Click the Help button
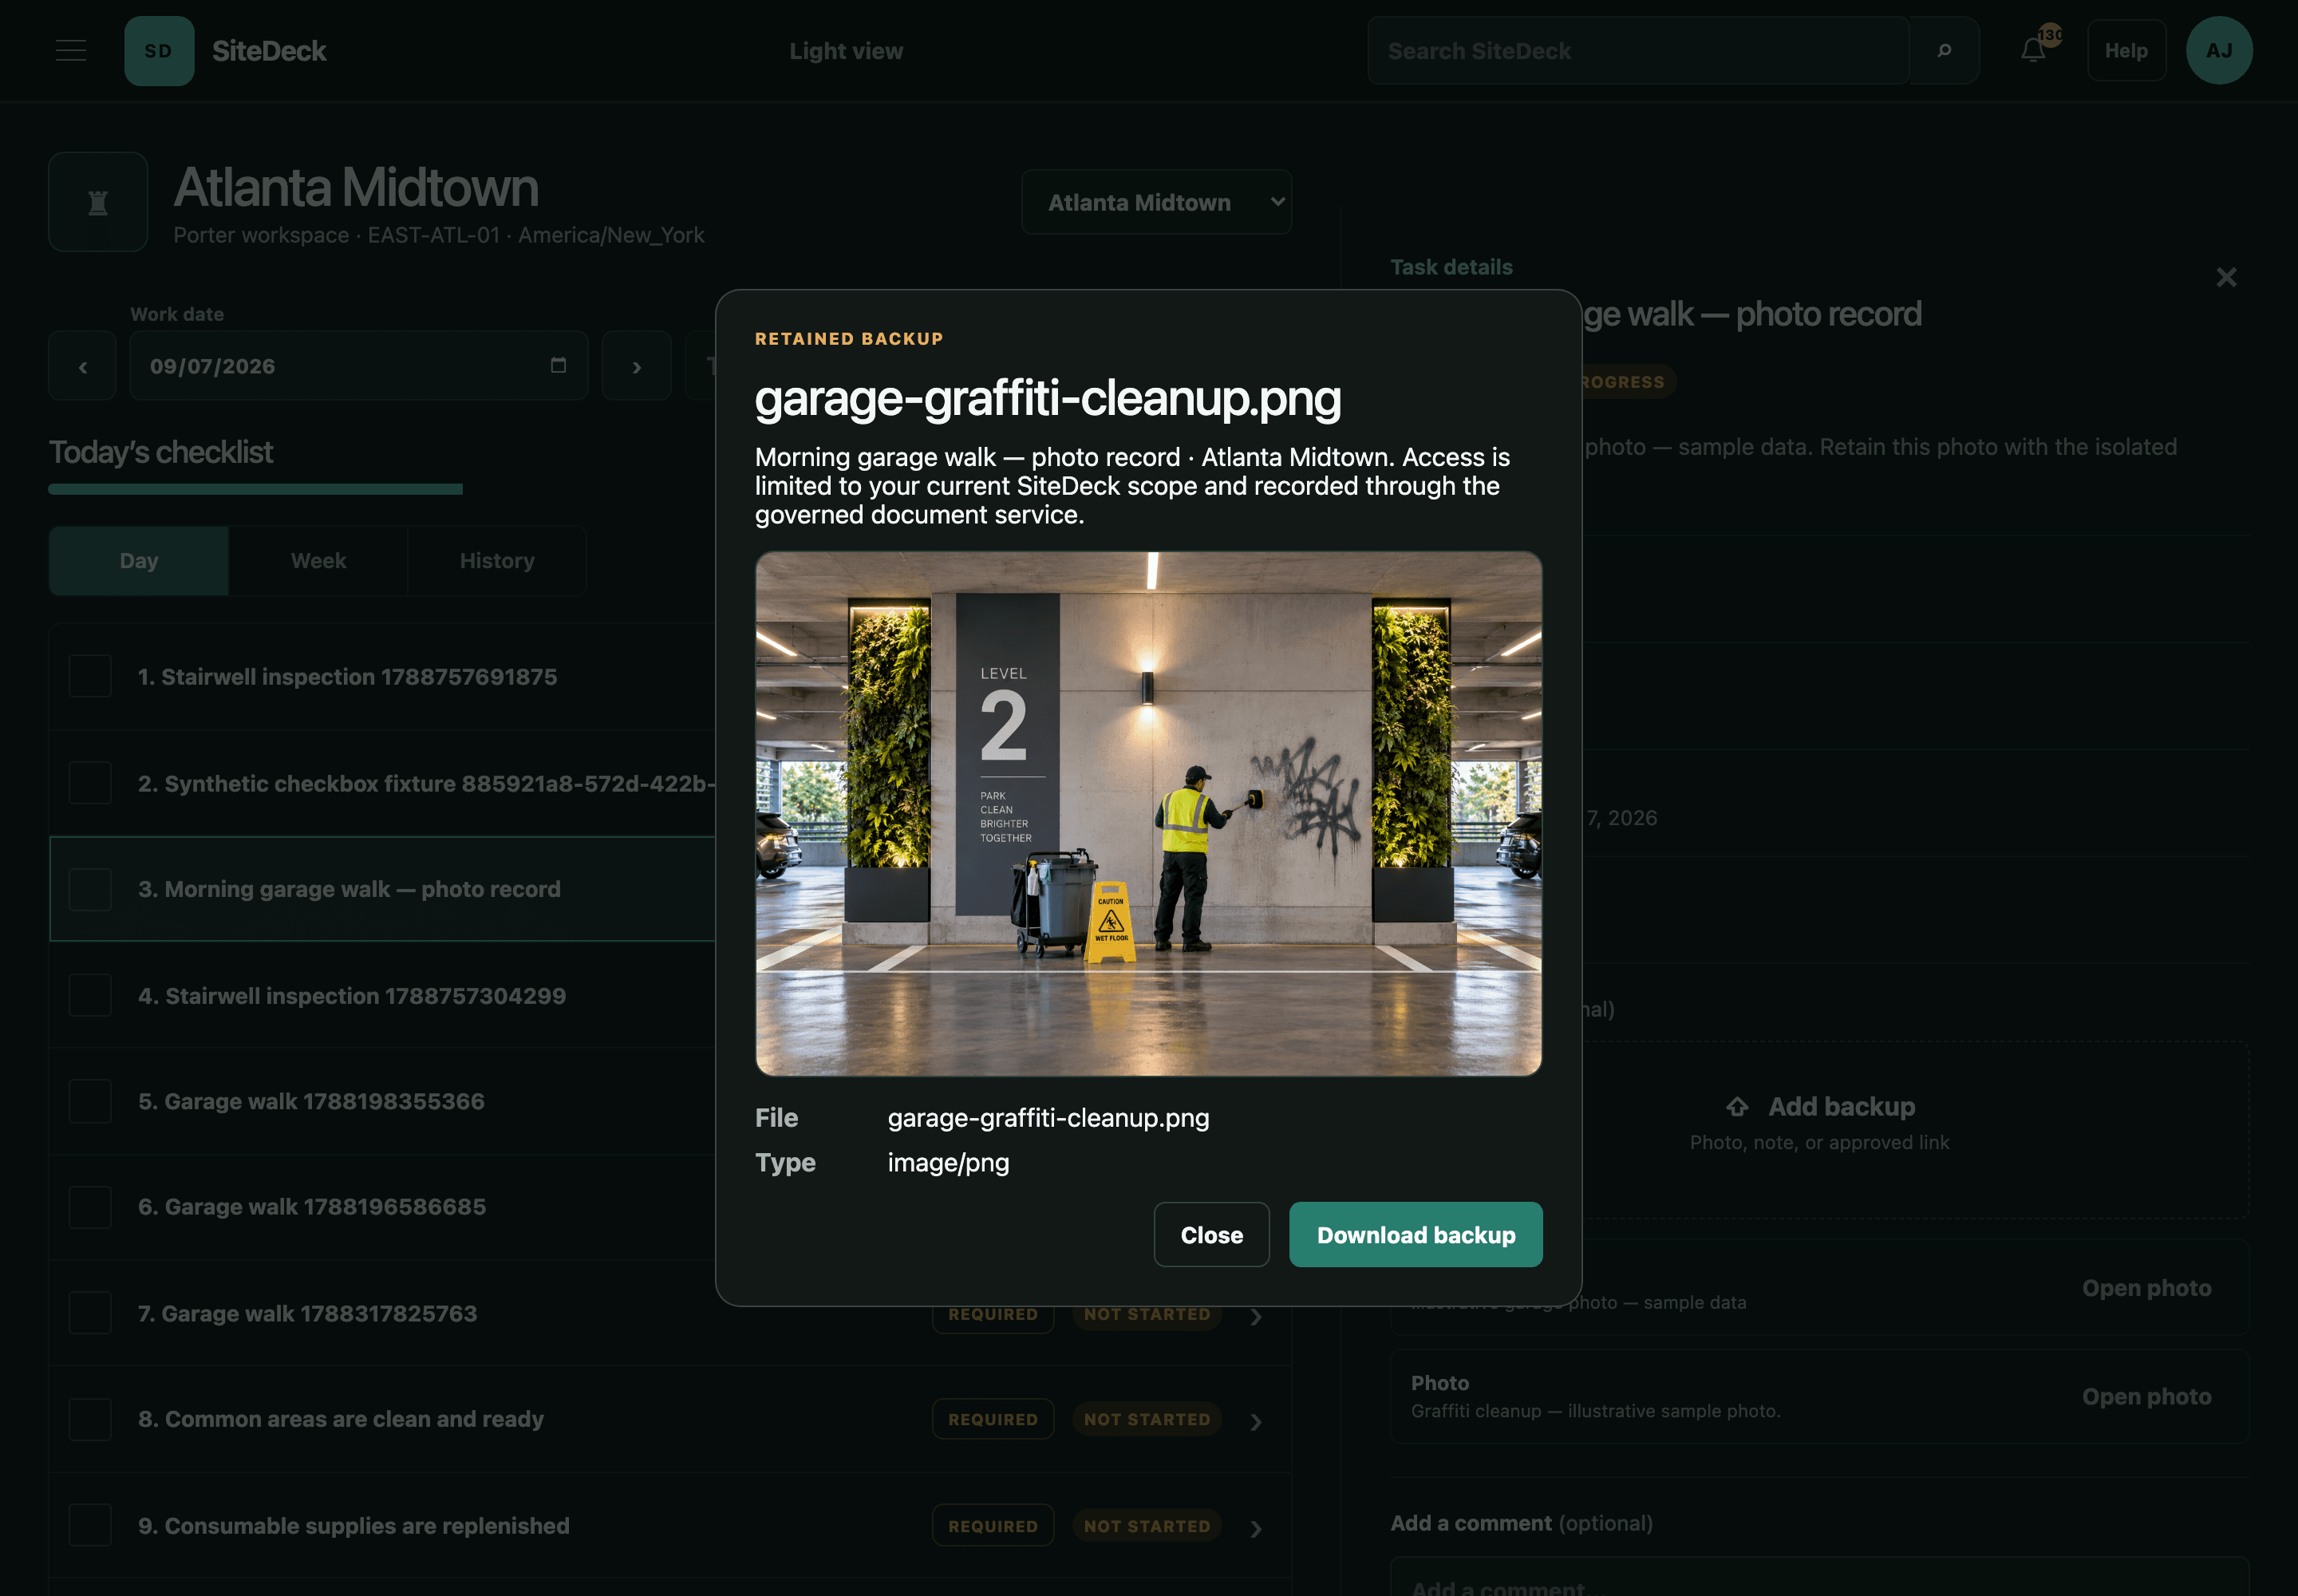2298x1596 pixels. point(2126,51)
